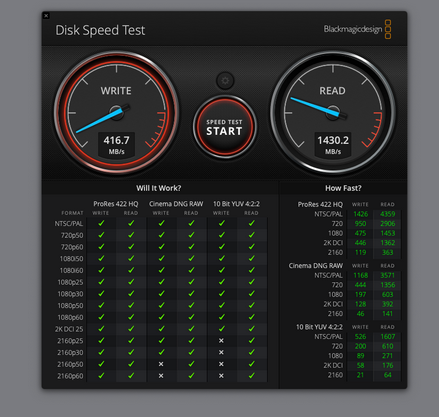439x417 pixels.
Task: Click the 1080p60 row label
Action: pos(70,317)
